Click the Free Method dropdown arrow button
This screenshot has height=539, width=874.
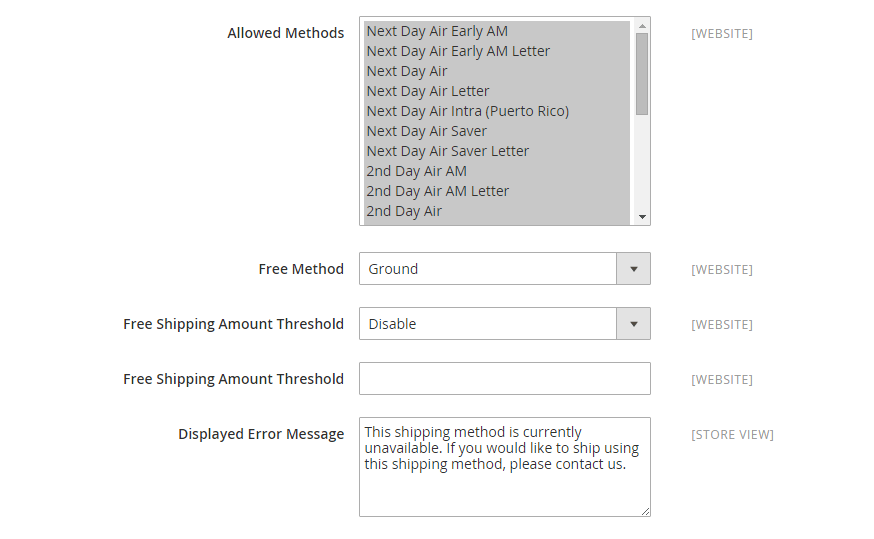click(x=633, y=269)
